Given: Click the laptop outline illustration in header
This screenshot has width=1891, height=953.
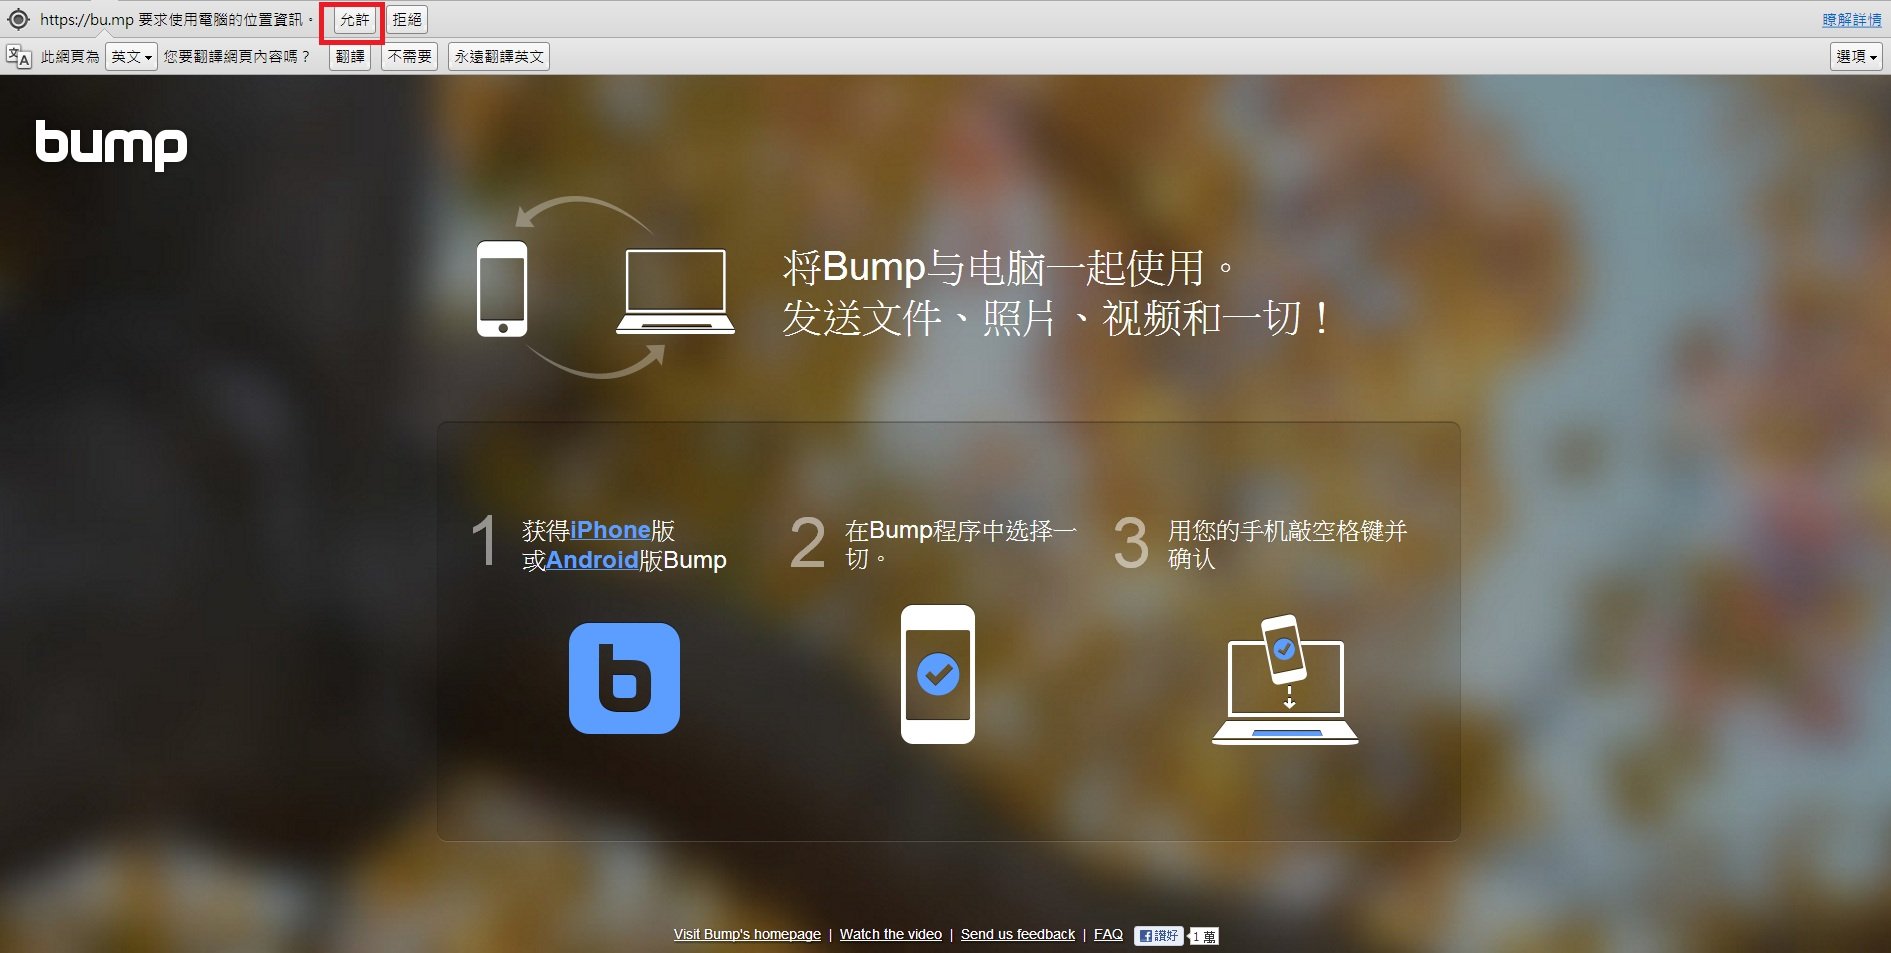Looking at the screenshot, I should point(675,291).
